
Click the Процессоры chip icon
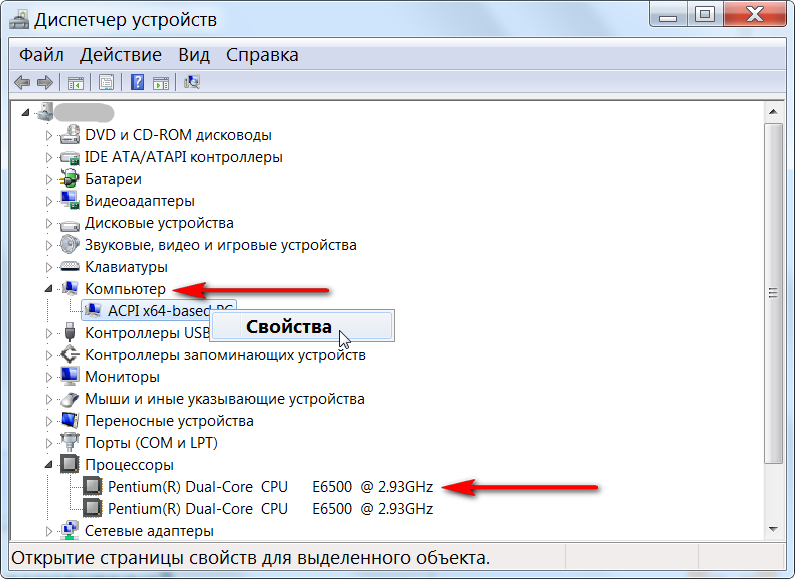coord(69,464)
